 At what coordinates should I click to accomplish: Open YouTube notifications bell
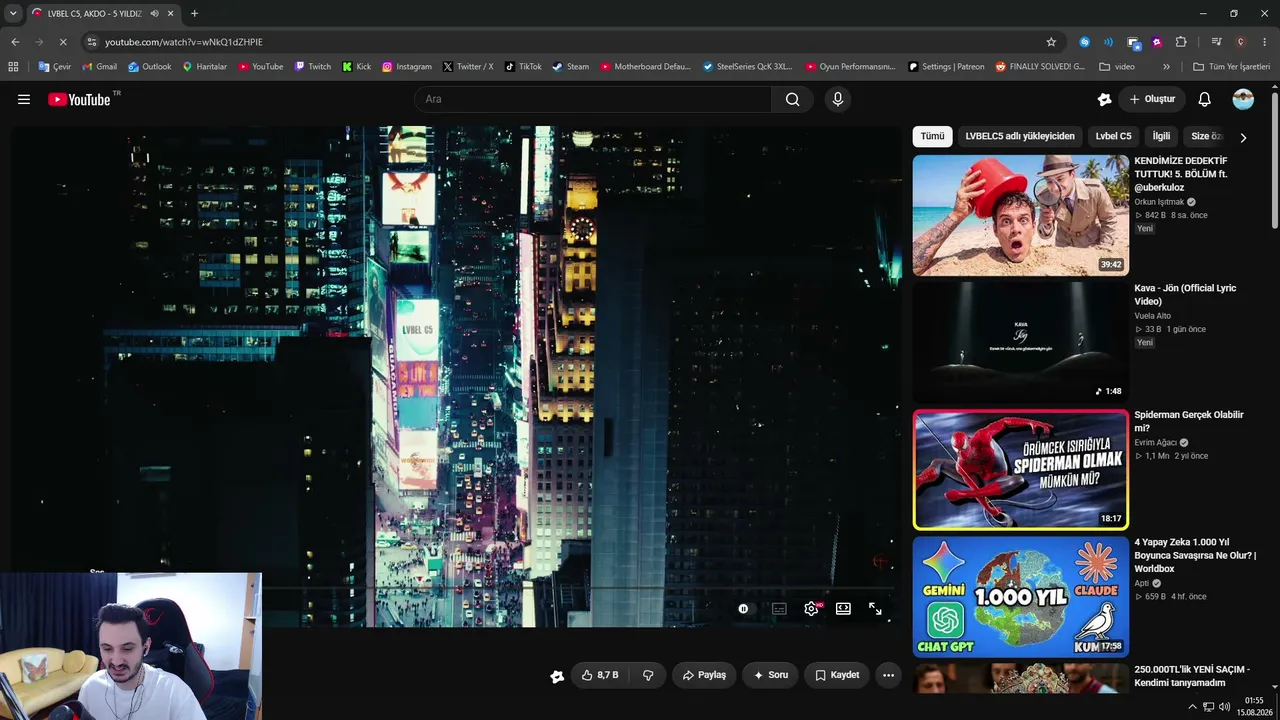click(1205, 99)
